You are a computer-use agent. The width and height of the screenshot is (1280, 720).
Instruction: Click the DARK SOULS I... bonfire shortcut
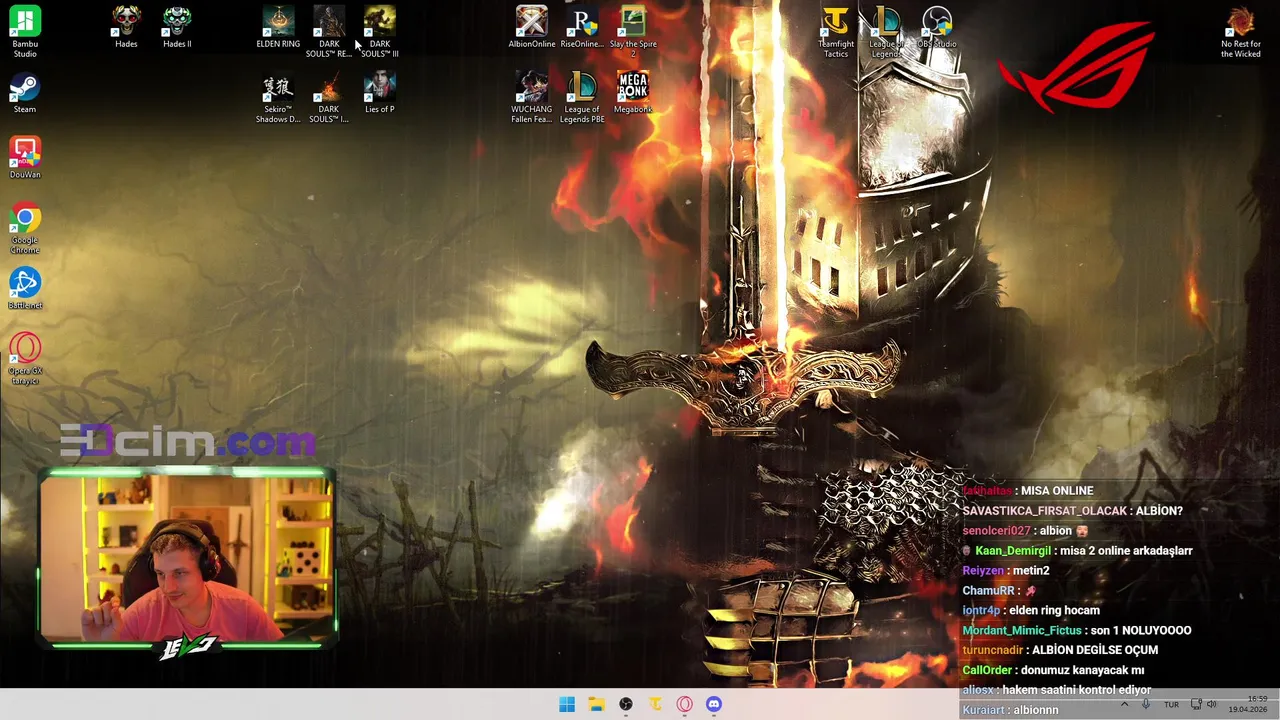(x=329, y=97)
